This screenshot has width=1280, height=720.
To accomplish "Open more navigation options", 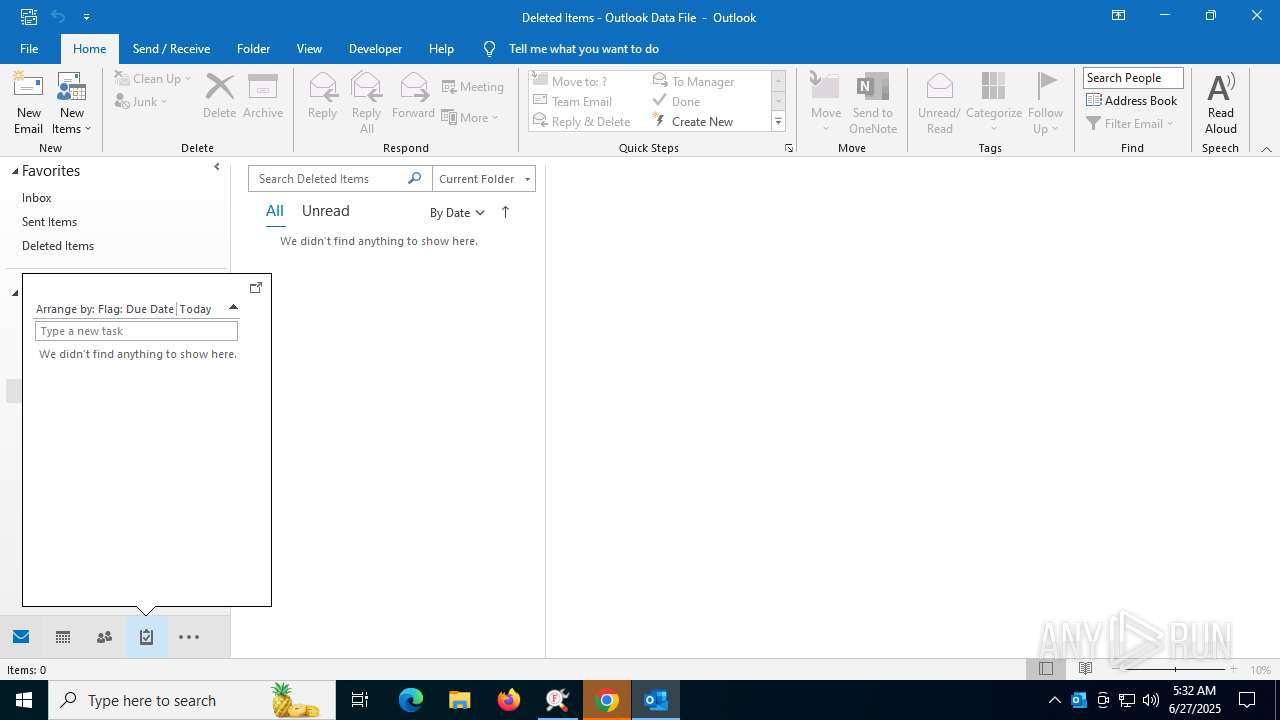I will tap(189, 637).
